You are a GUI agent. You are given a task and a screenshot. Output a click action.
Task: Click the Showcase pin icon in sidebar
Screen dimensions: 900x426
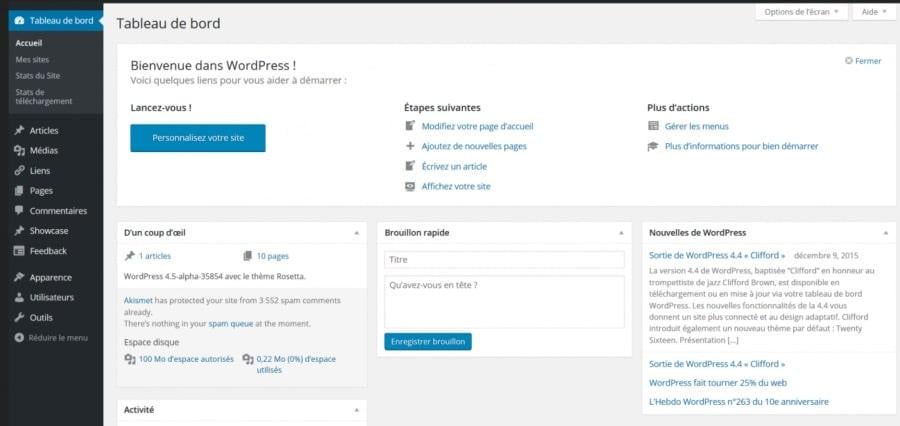19,231
